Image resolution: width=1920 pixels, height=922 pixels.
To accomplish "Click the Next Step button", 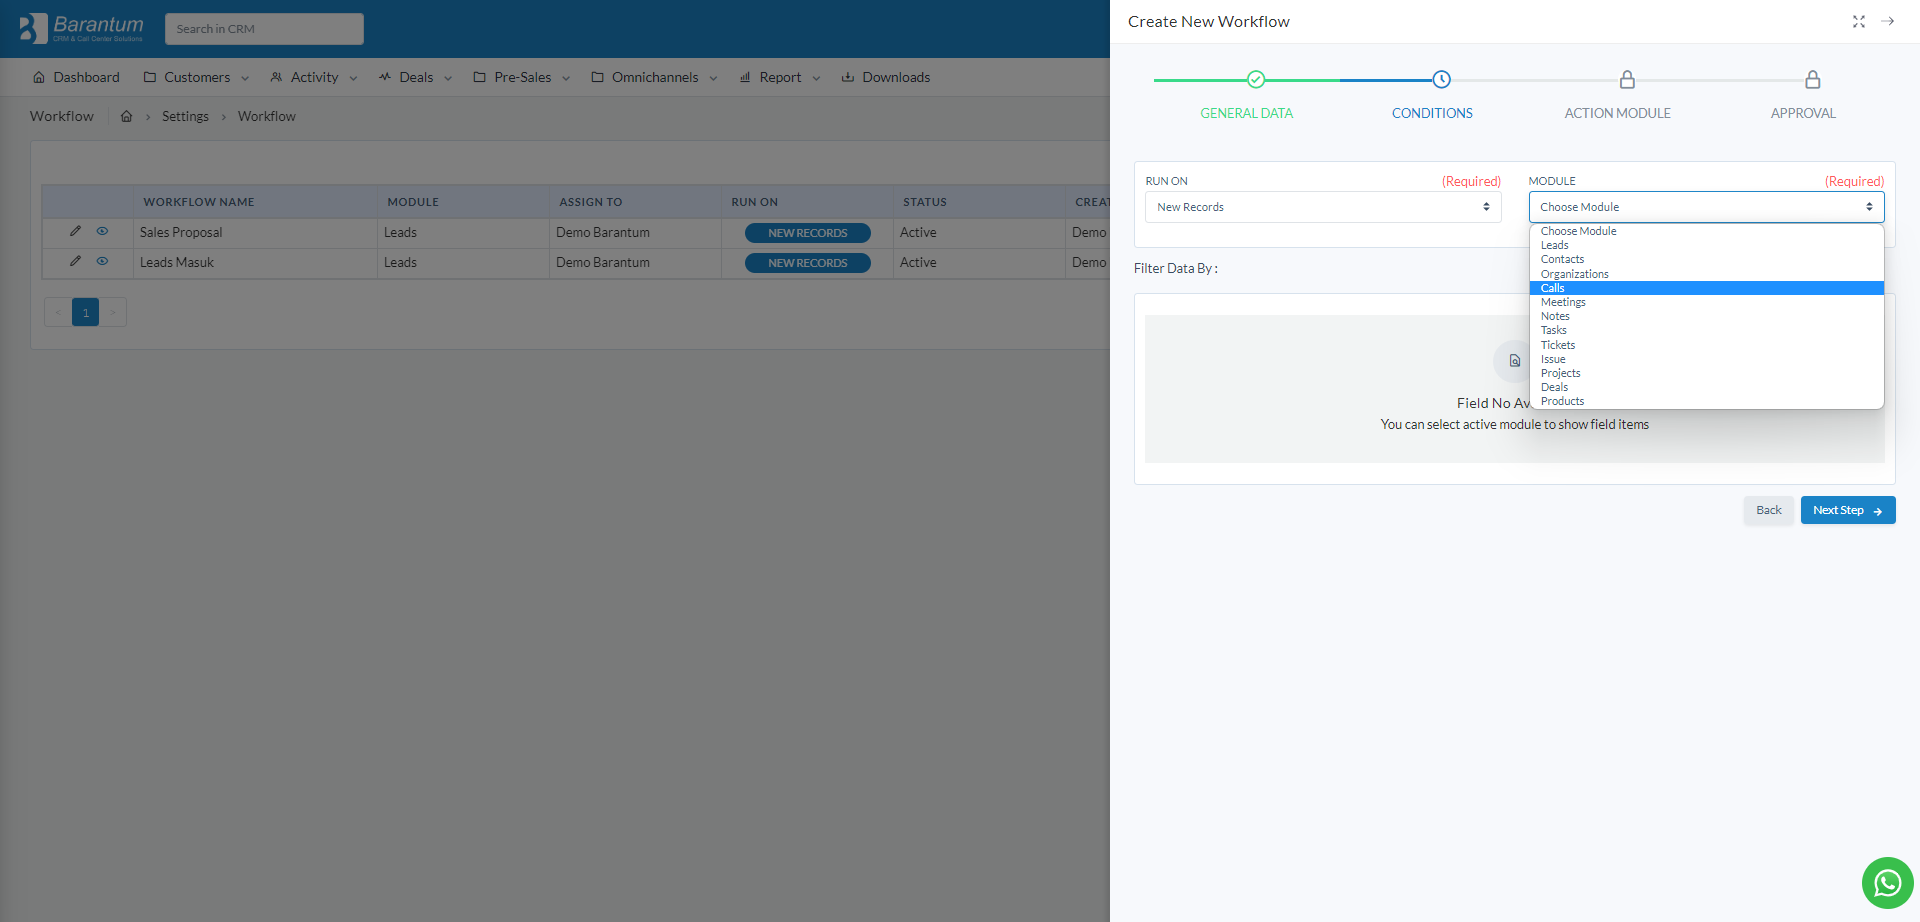I will [1848, 510].
